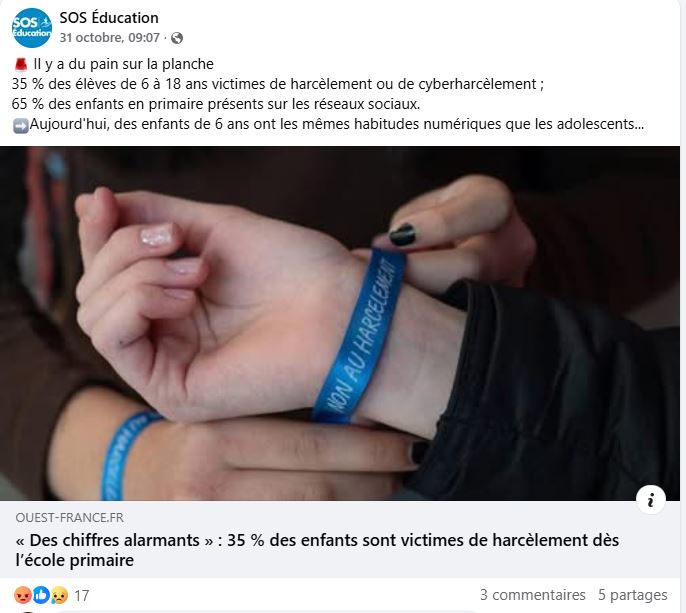Click the globe public audience icon

(177, 38)
